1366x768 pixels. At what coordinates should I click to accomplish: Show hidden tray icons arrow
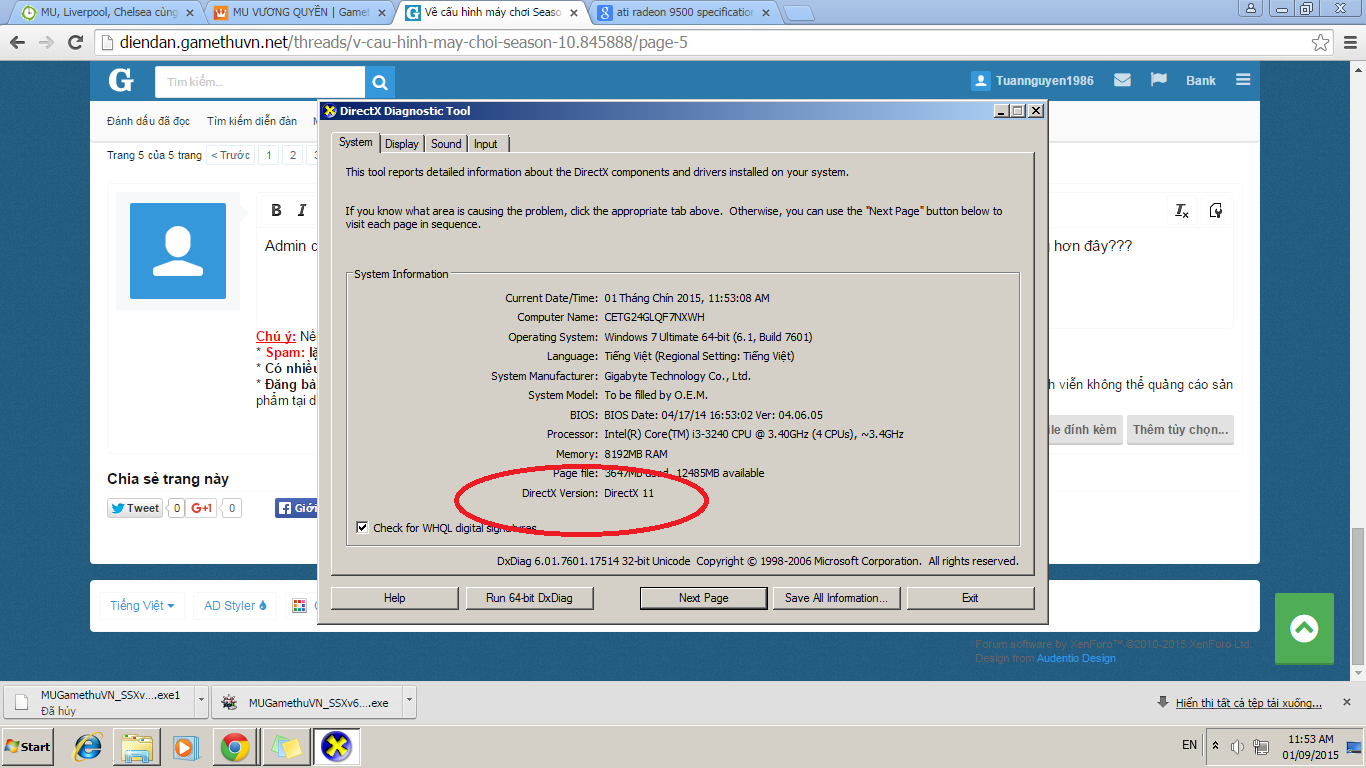tap(1215, 746)
